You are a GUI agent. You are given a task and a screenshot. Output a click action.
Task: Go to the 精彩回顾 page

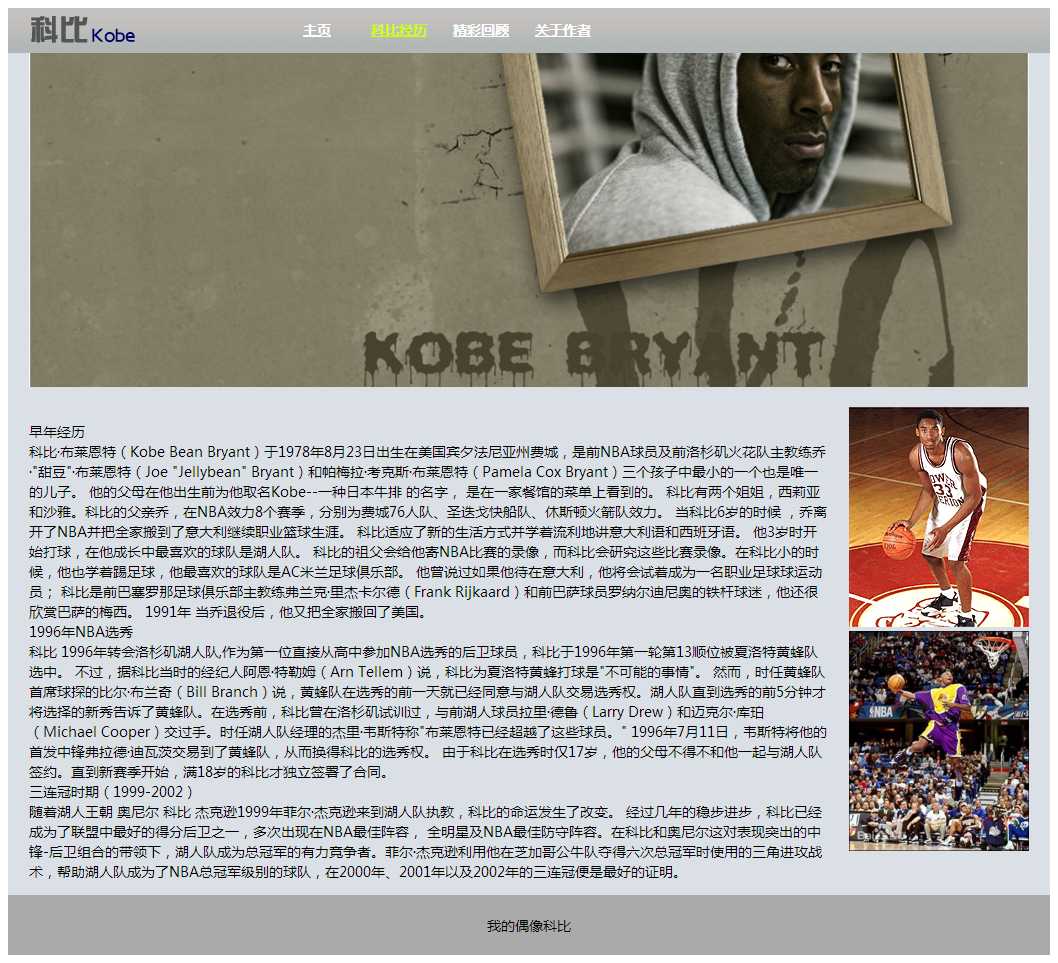tap(480, 31)
